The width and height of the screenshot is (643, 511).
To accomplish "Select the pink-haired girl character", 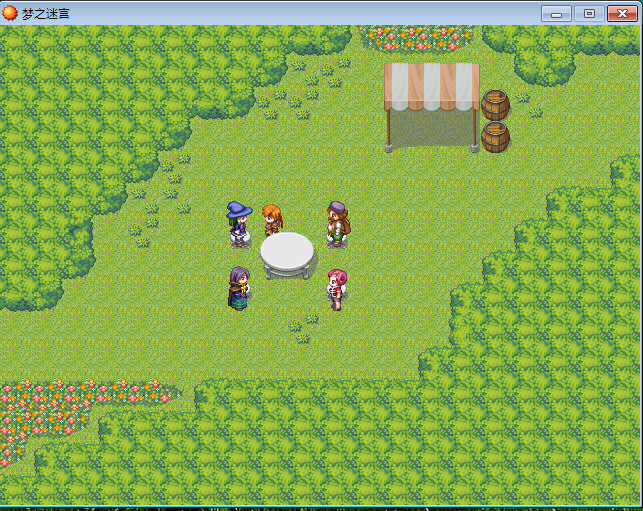I will point(337,290).
